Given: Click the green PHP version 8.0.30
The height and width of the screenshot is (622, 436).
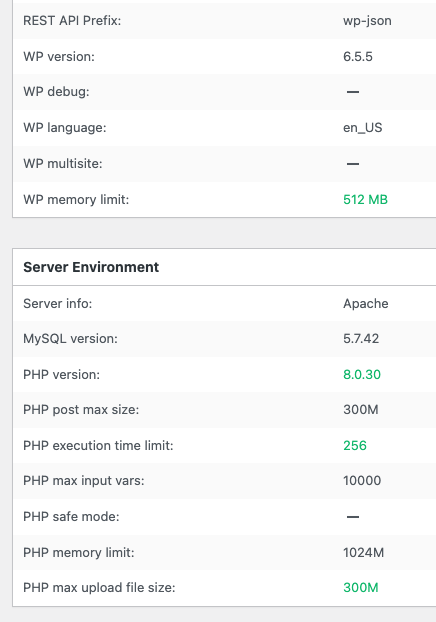Looking at the screenshot, I should (x=362, y=374).
